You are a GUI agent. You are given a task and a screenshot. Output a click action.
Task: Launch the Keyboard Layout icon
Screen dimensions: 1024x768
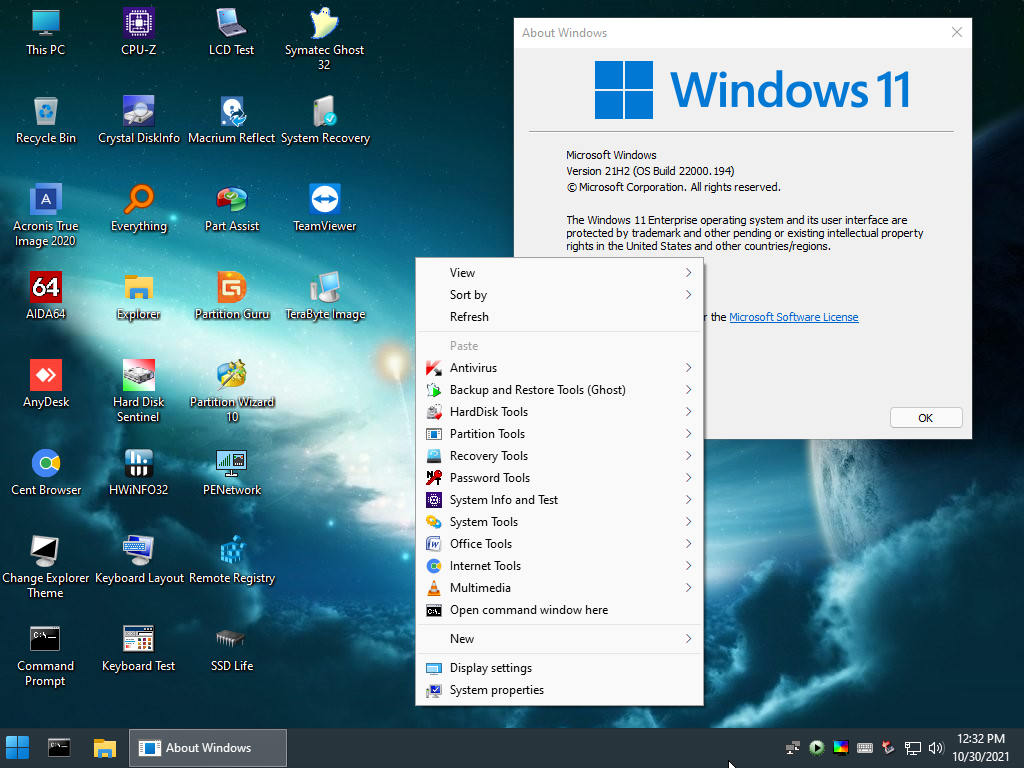(138, 560)
